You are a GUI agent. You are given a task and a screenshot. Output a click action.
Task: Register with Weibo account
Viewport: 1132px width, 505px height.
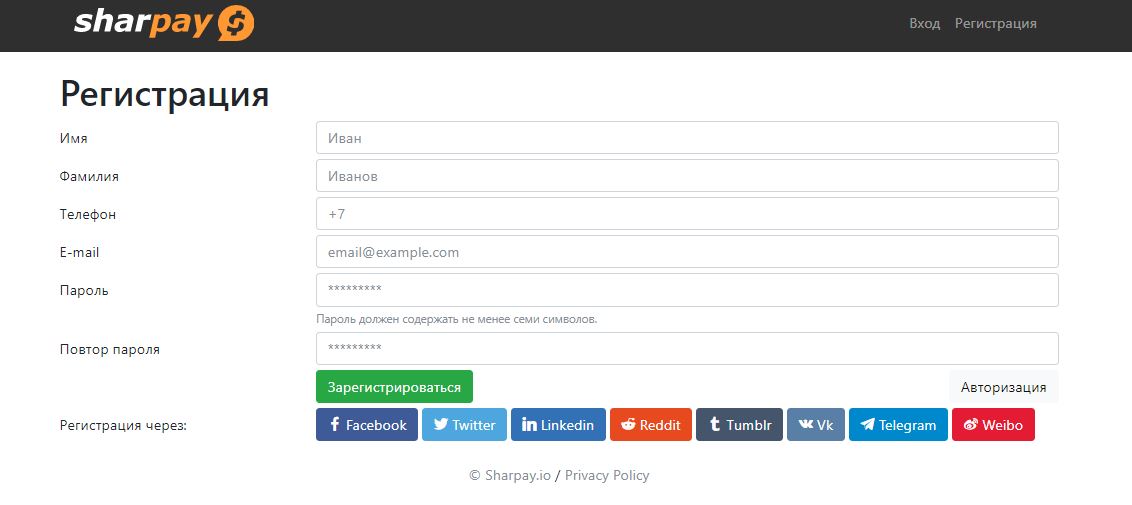click(993, 425)
